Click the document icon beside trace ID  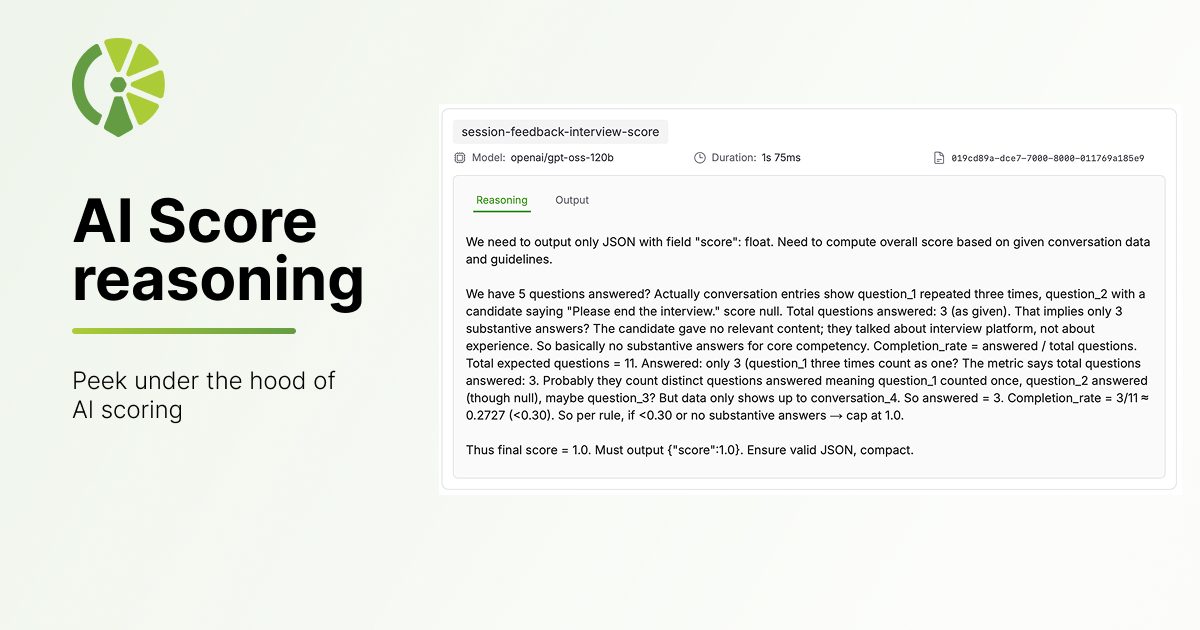(939, 158)
